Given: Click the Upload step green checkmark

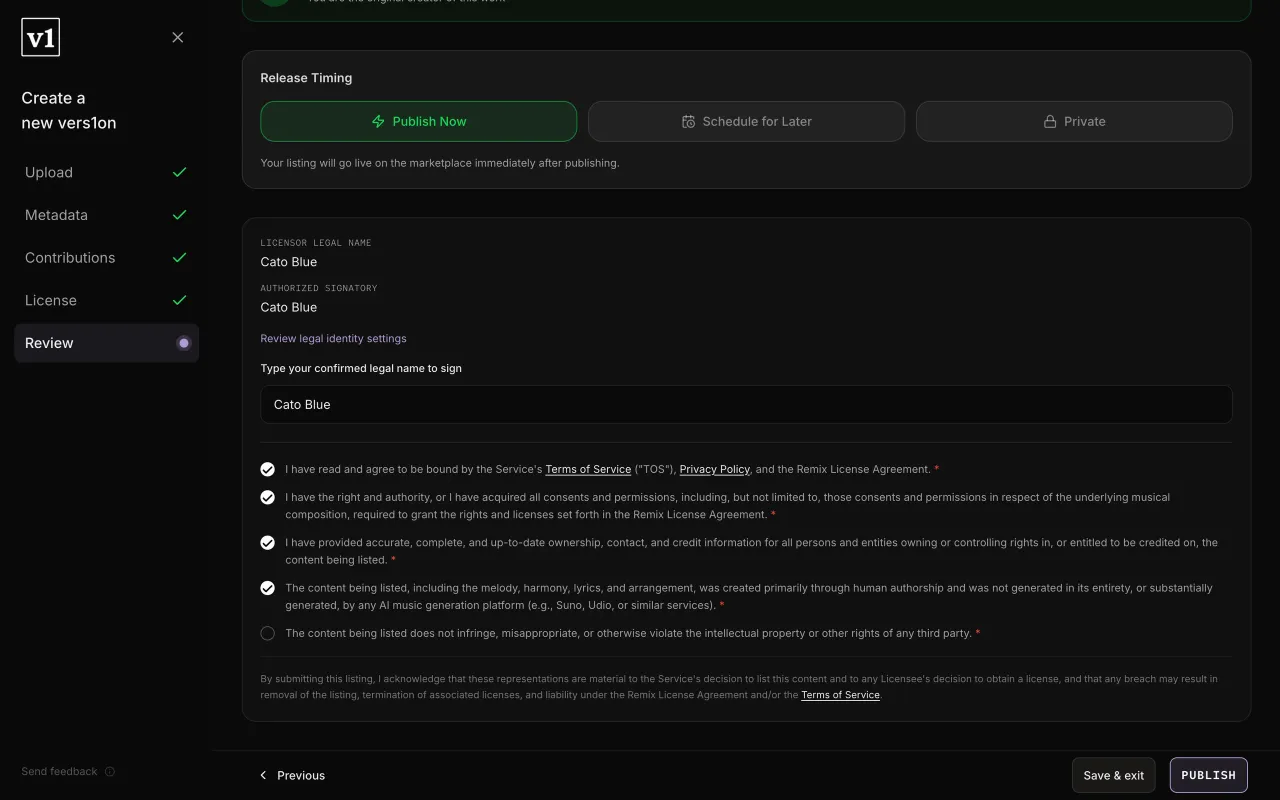Looking at the screenshot, I should point(180,172).
